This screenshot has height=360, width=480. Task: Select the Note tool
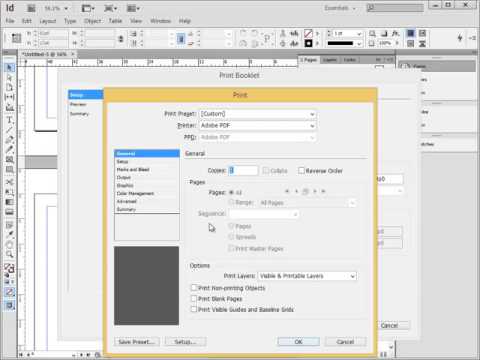[x=9, y=224]
